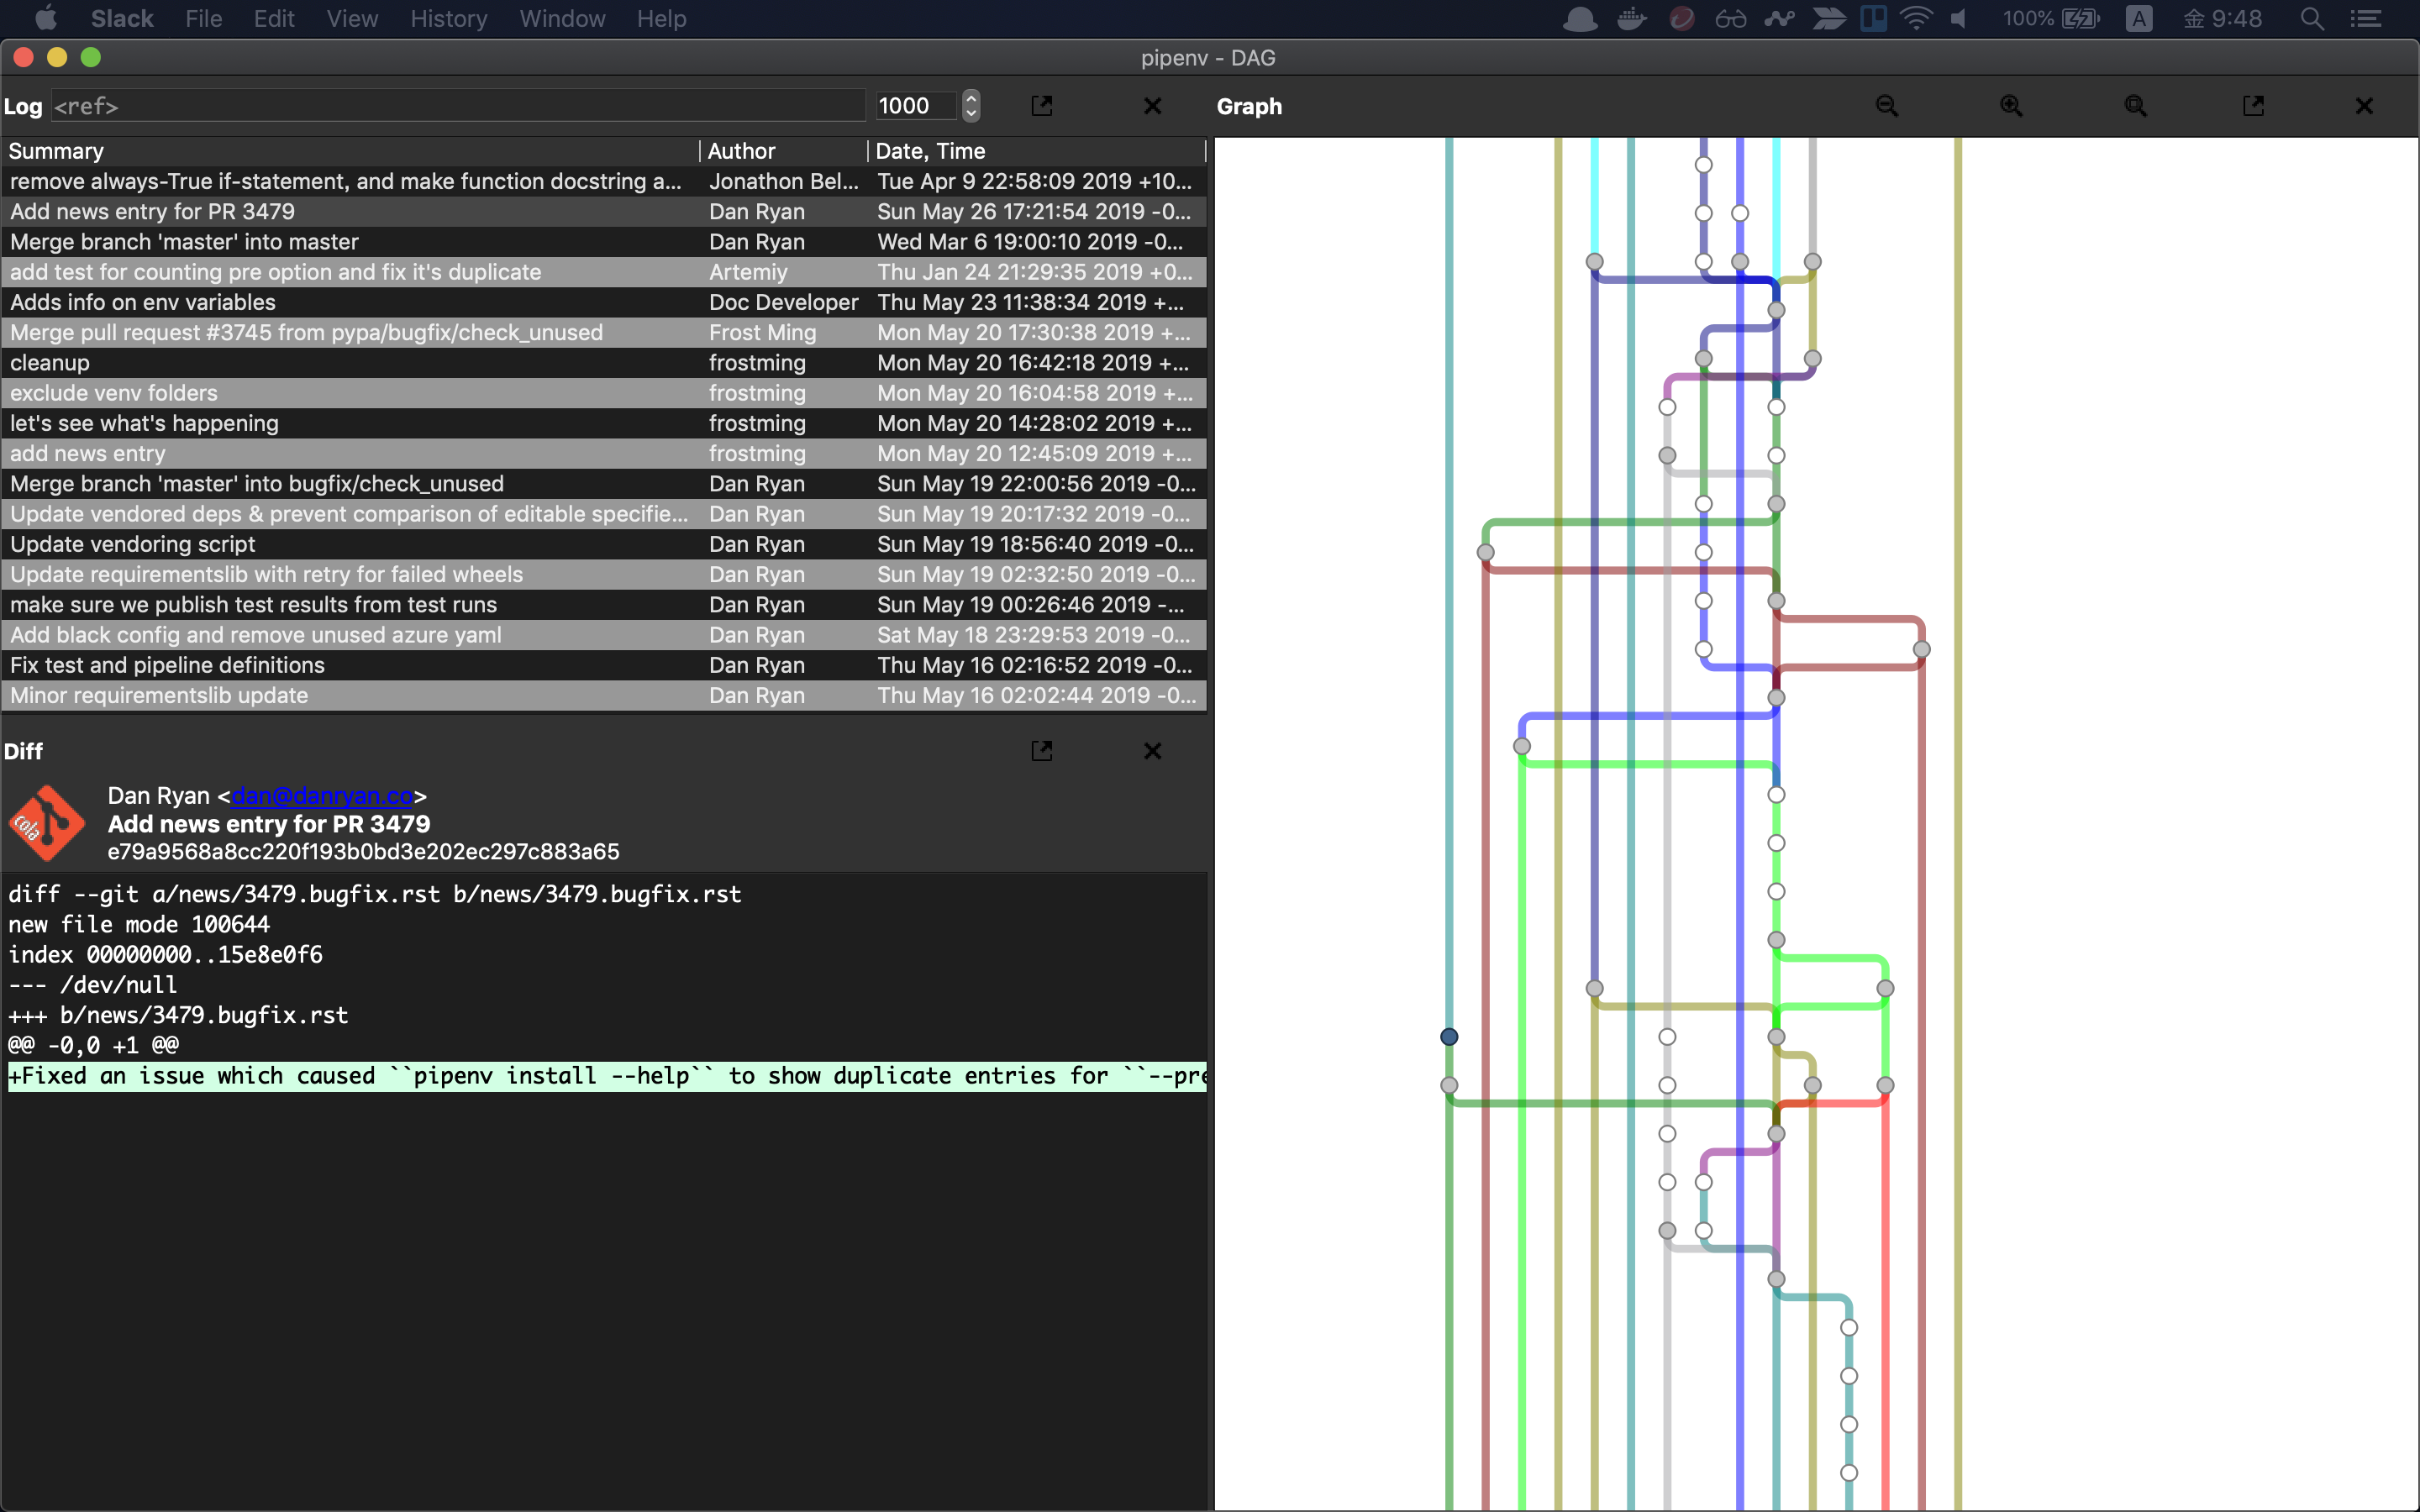The width and height of the screenshot is (2420, 1512).
Task: Open the Apple menu
Action: [46, 19]
